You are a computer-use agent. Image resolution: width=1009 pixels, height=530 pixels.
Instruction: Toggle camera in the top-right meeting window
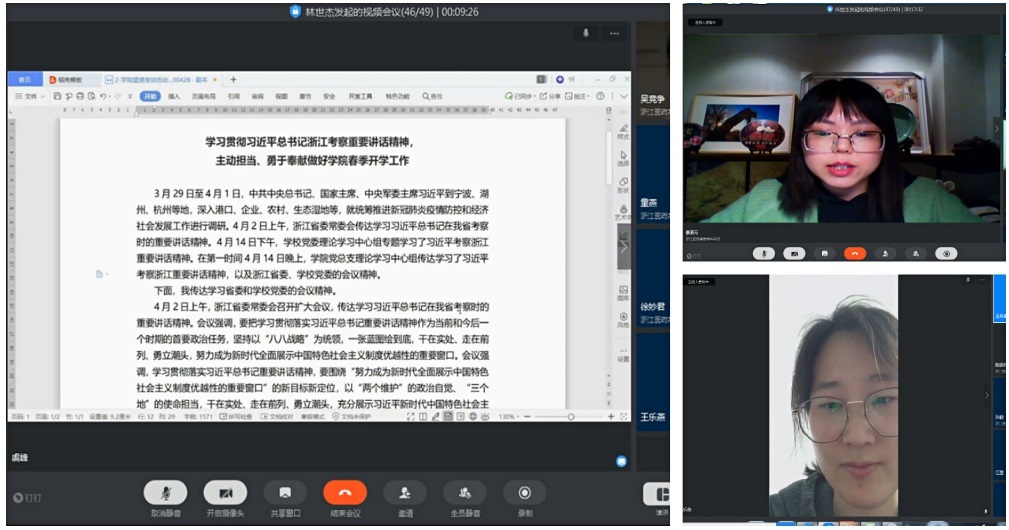click(x=794, y=253)
